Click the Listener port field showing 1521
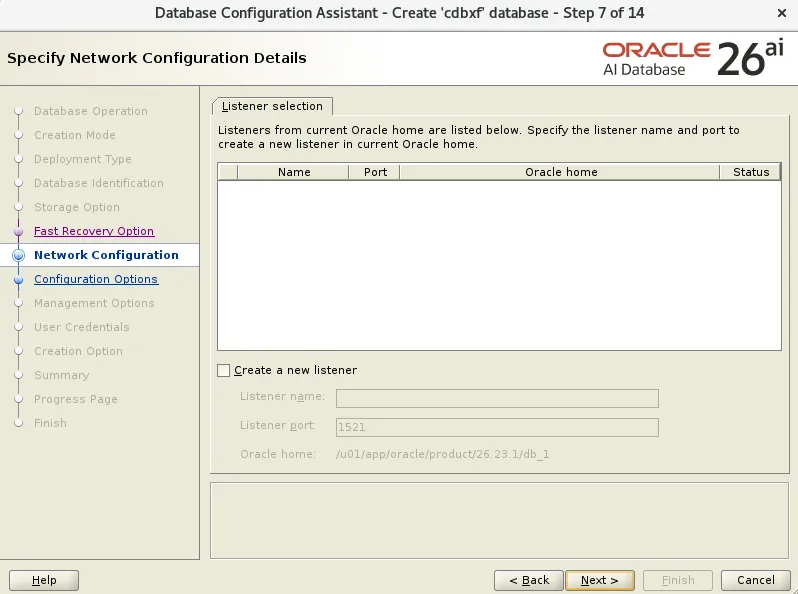Viewport: 798px width, 594px height. 497,427
